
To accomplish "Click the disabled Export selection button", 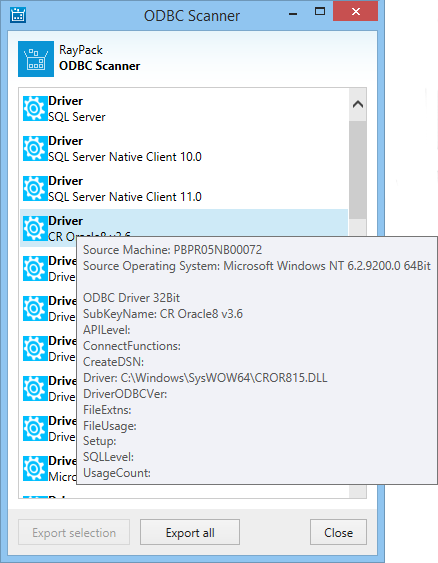I will tap(74, 532).
